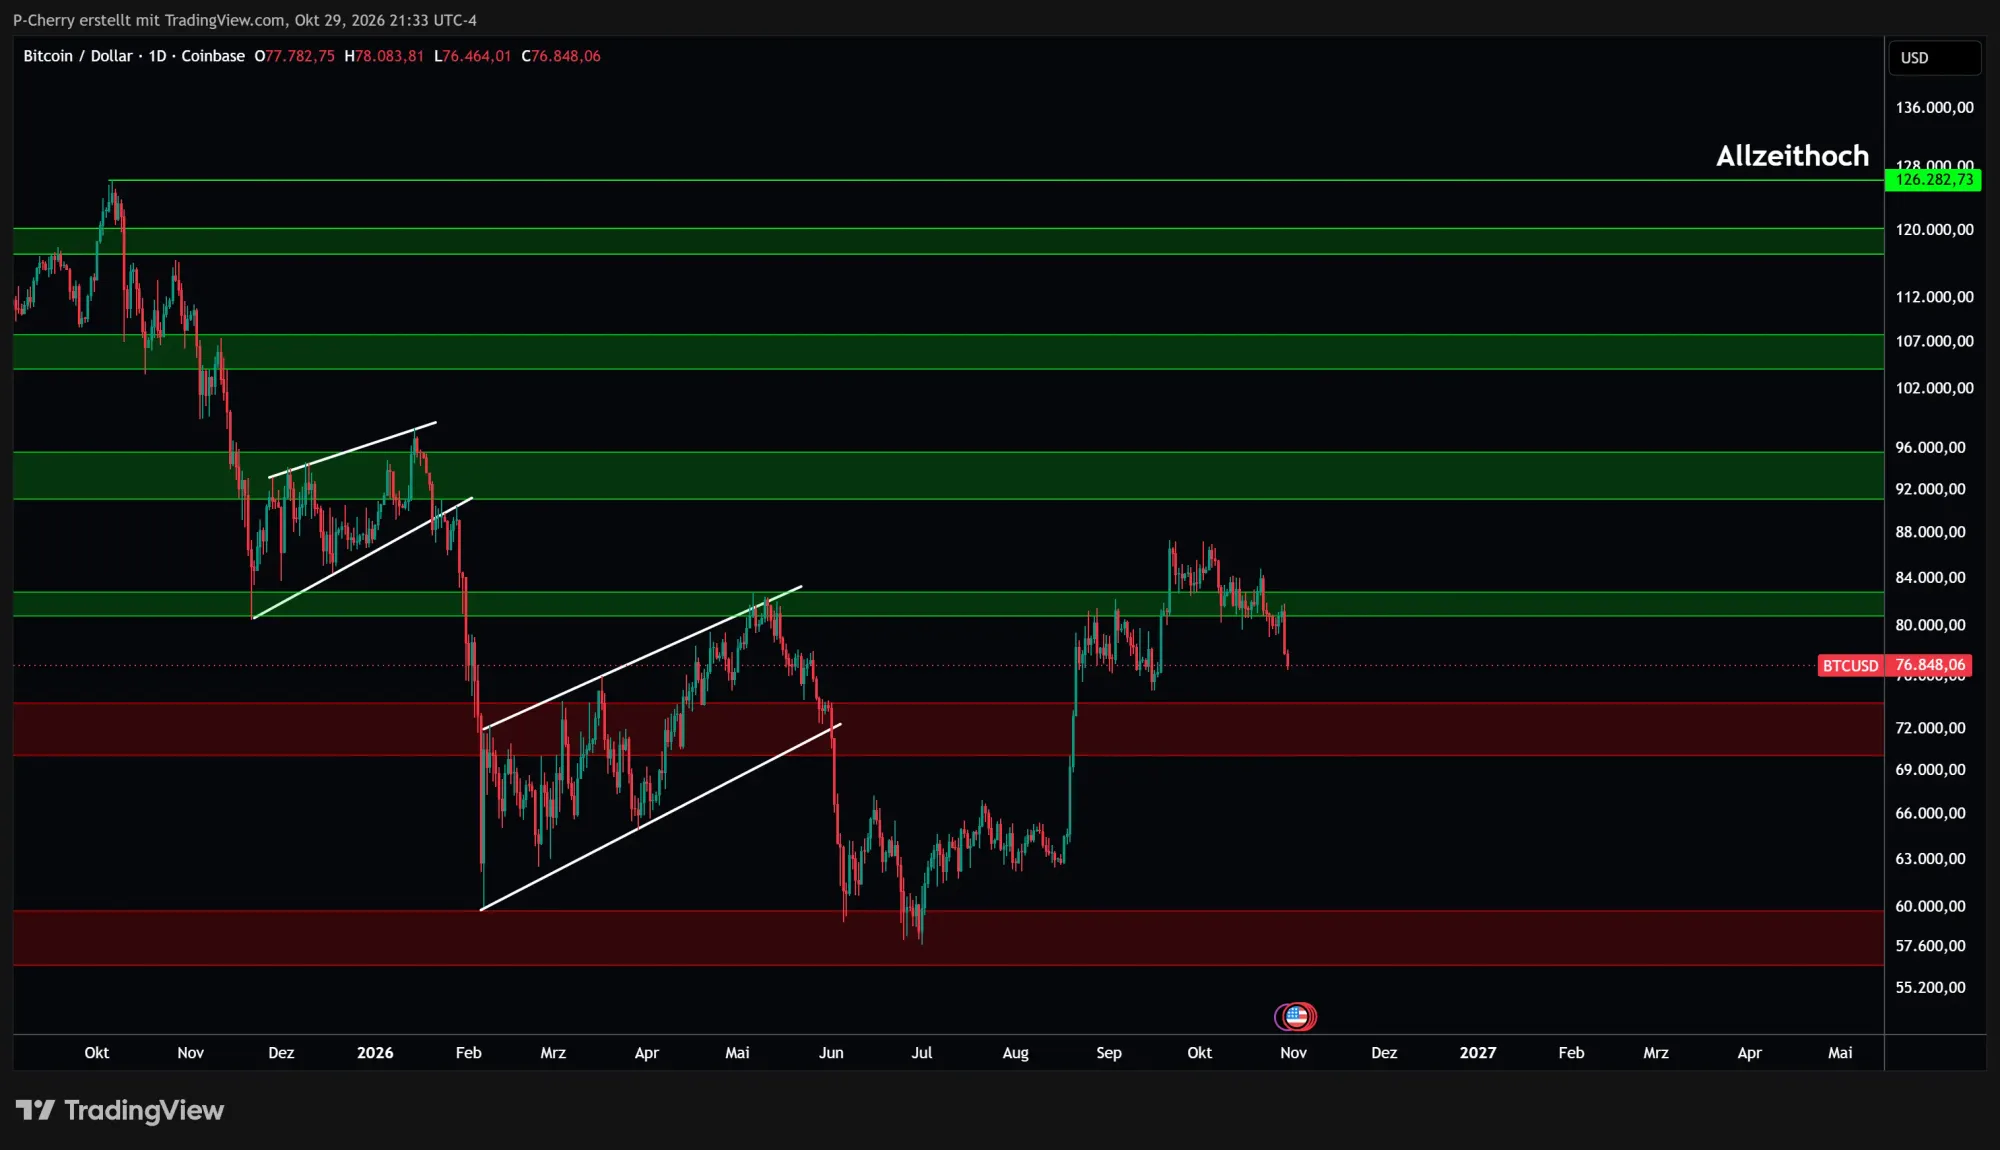Select the green 126.282,73 price label
Image resolution: width=2000 pixels, height=1150 pixels.
point(1933,180)
